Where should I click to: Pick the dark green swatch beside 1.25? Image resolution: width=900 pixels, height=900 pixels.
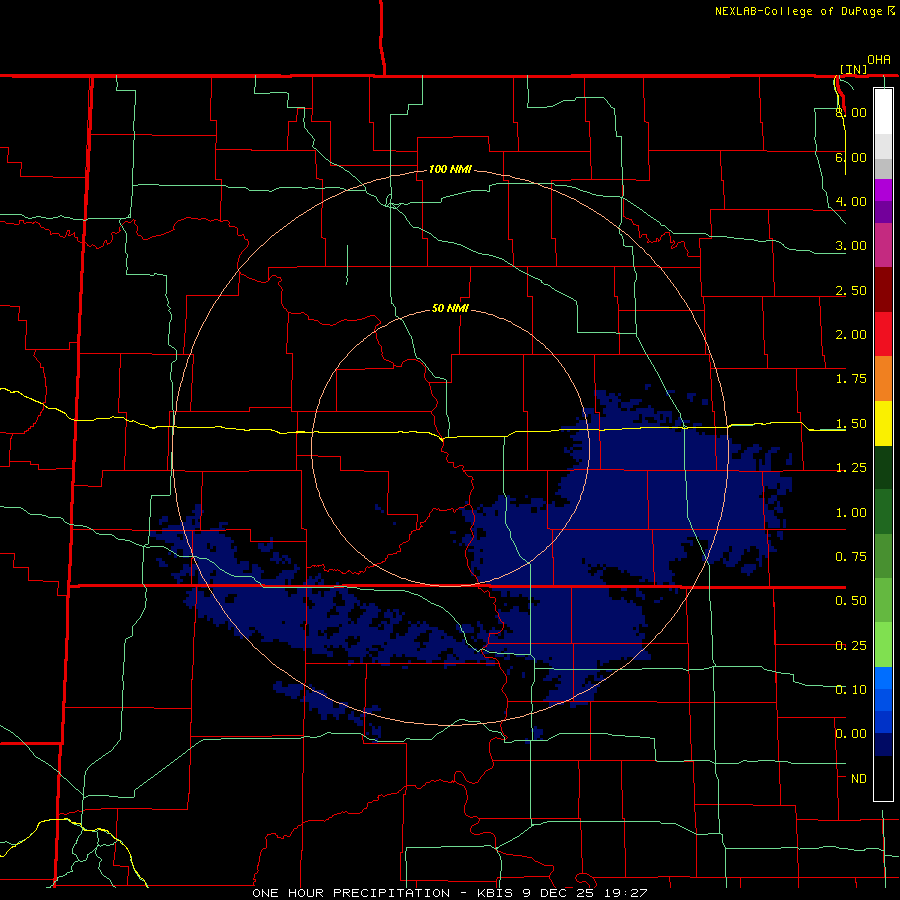[x=883, y=468]
